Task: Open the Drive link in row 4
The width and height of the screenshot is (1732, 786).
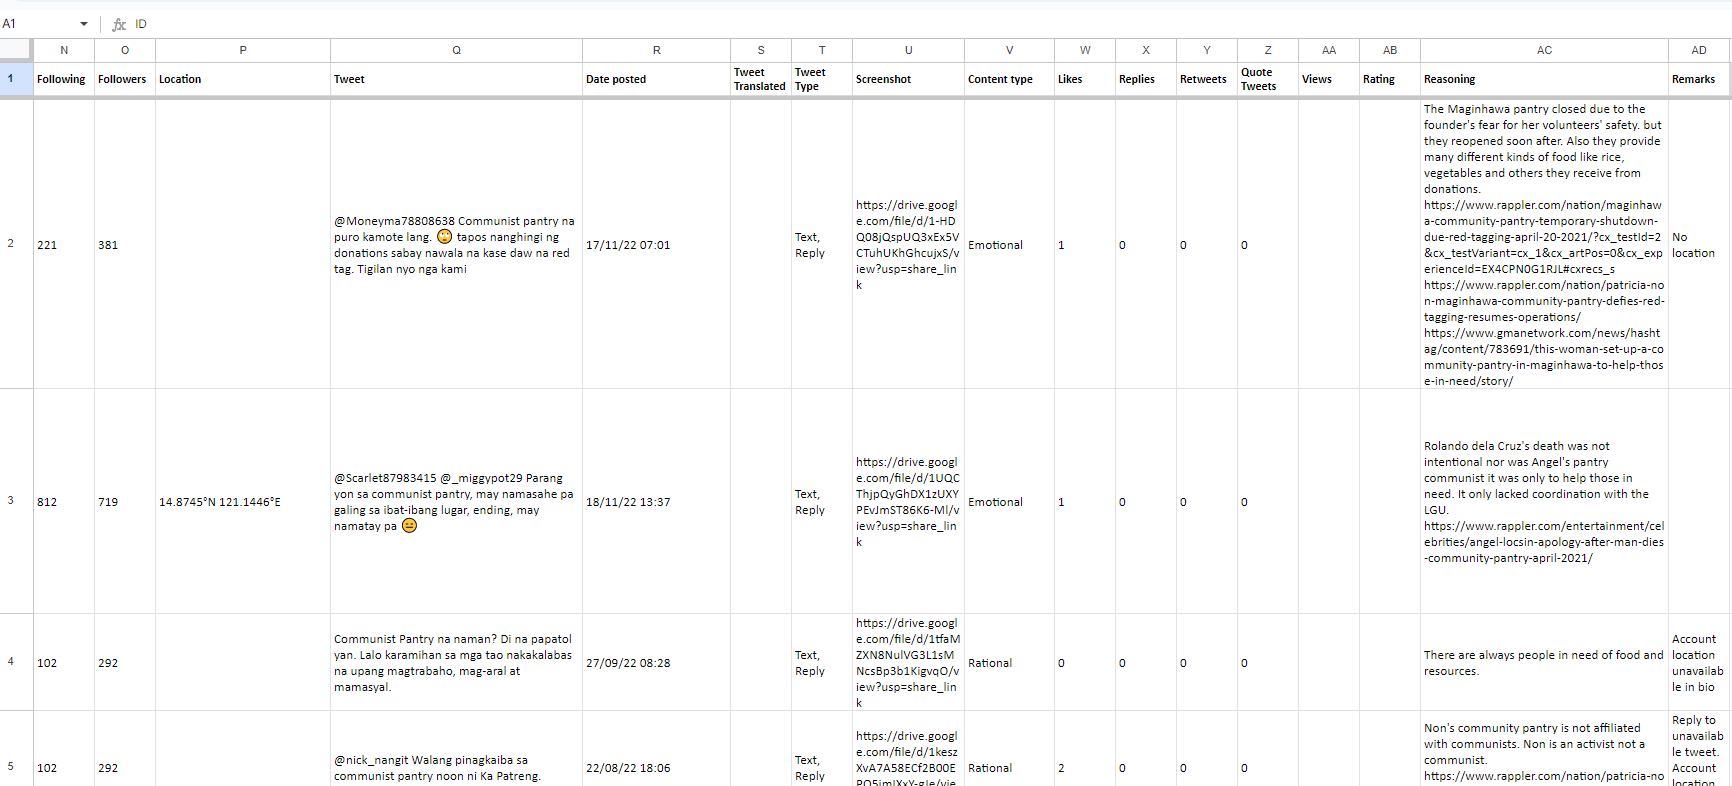Action: 907,663
